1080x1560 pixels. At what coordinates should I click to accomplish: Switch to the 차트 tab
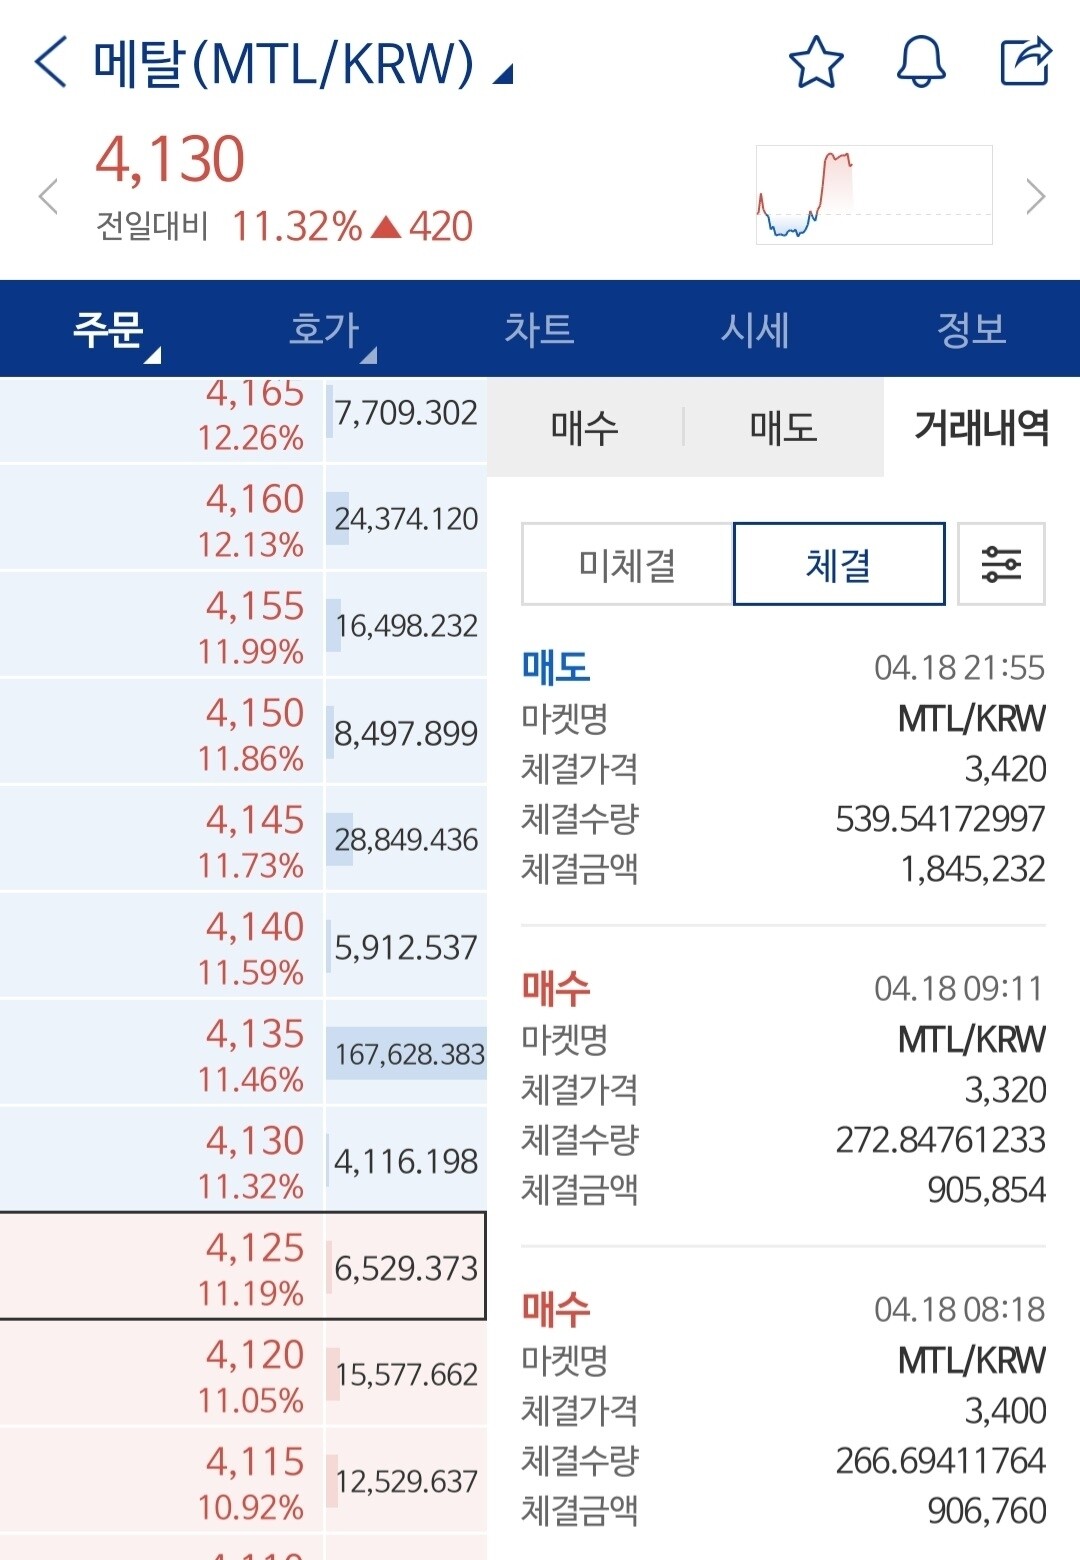(540, 330)
